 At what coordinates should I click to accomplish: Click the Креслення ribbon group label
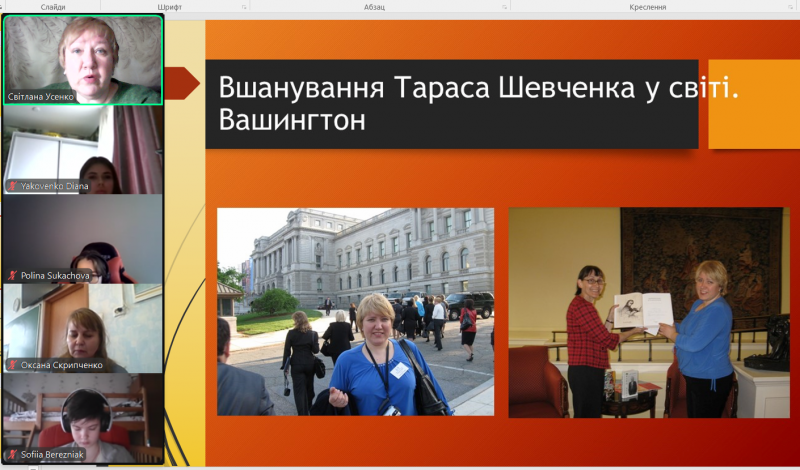[x=648, y=7]
